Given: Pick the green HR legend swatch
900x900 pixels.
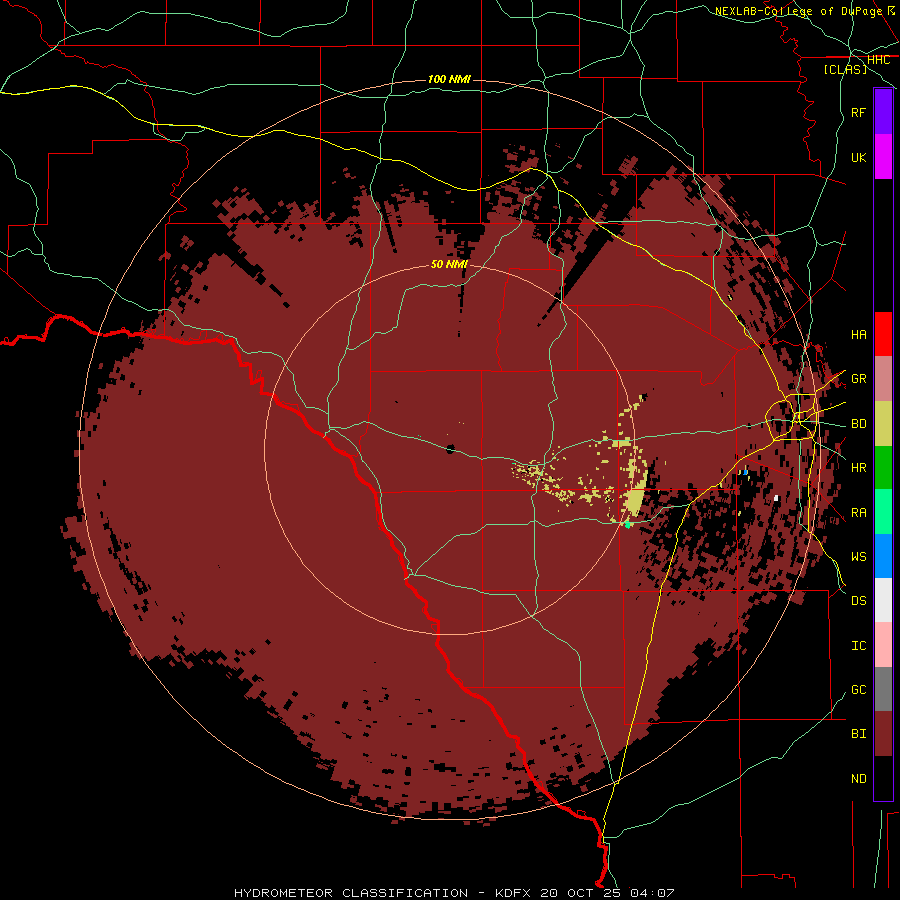Looking at the screenshot, I should (883, 467).
